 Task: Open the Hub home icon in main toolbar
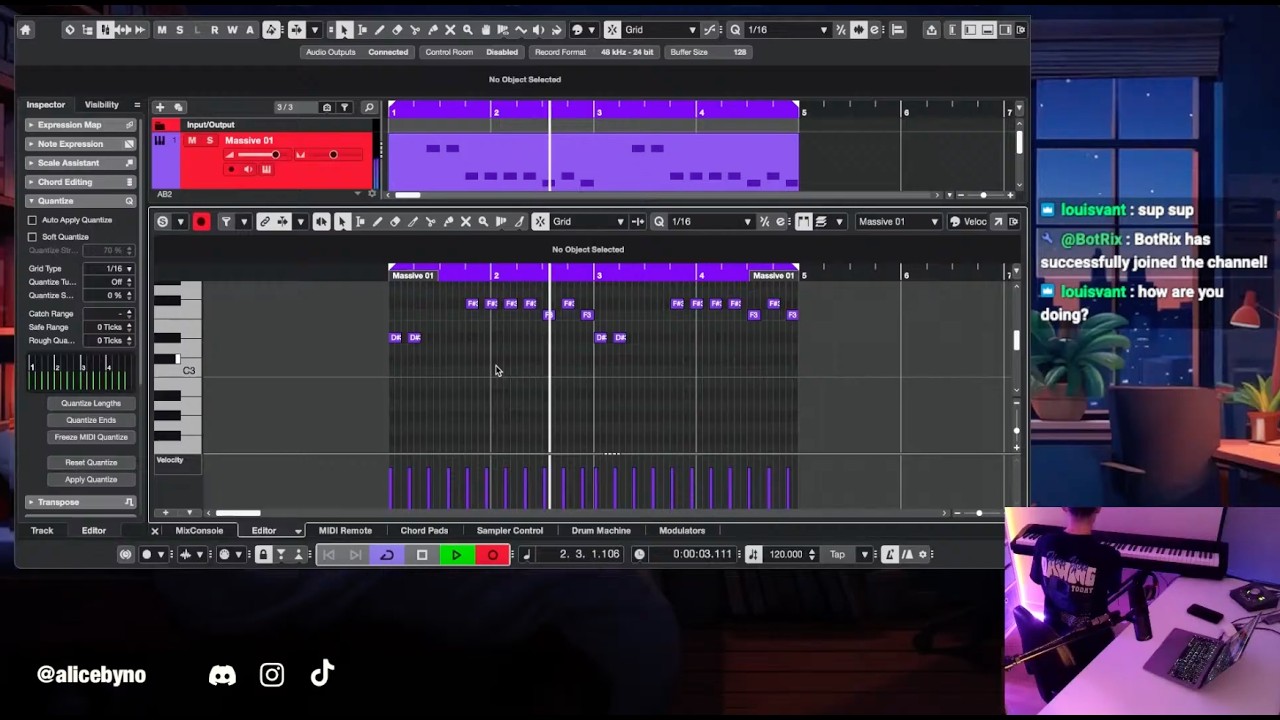point(25,30)
